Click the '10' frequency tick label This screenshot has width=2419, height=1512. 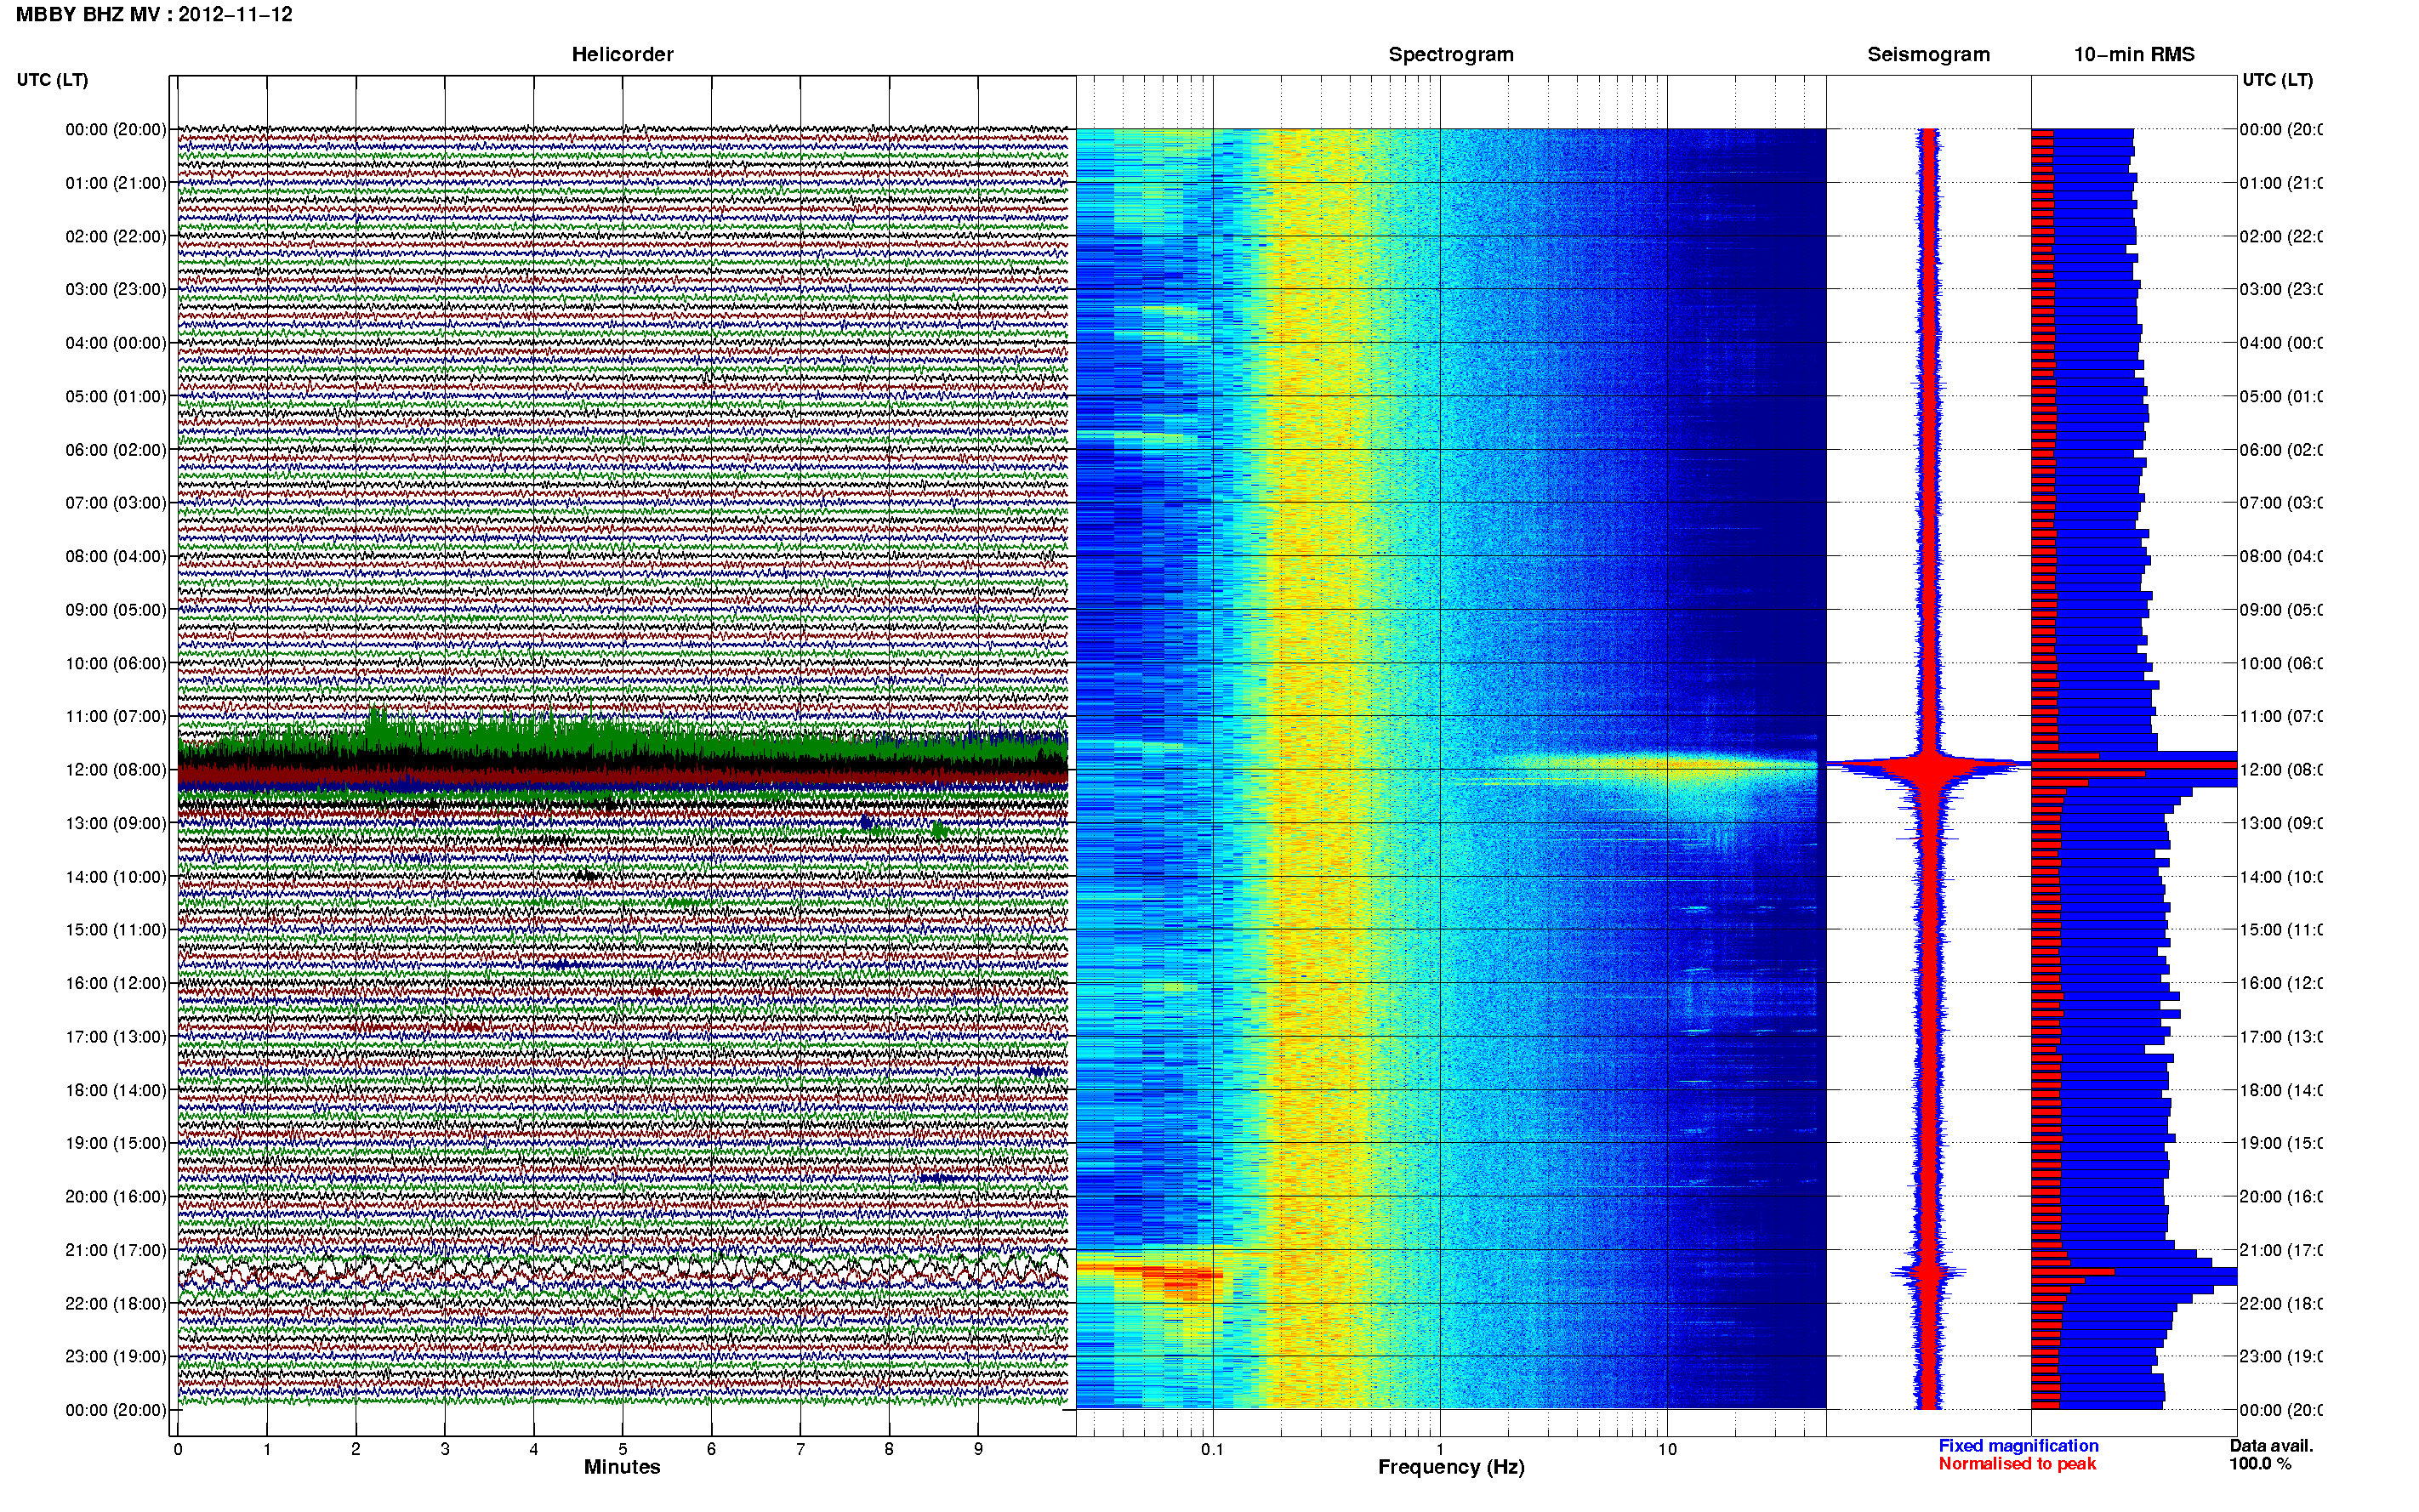pos(1667,1449)
